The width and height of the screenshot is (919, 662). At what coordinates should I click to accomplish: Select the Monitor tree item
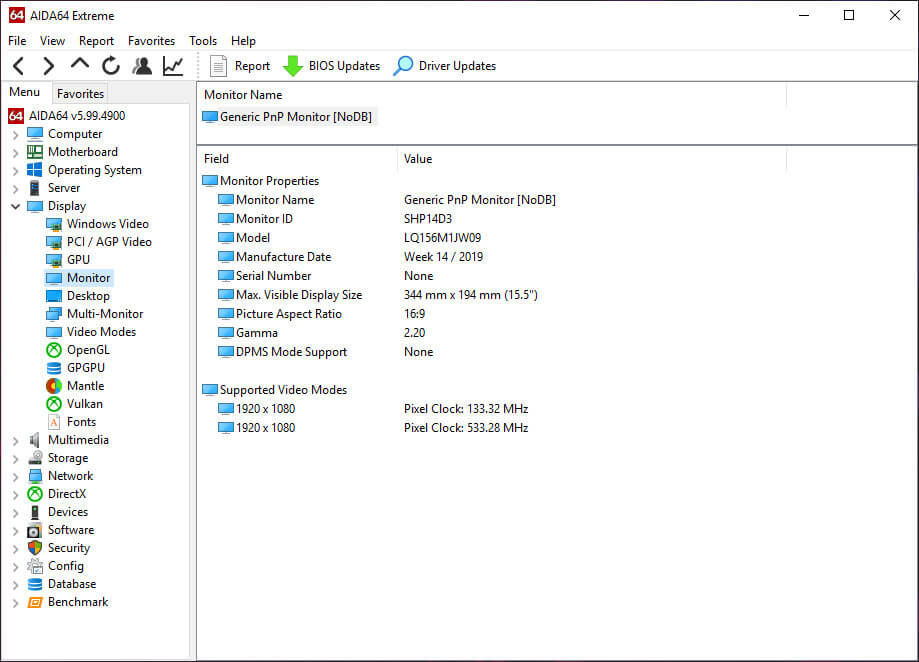click(89, 278)
